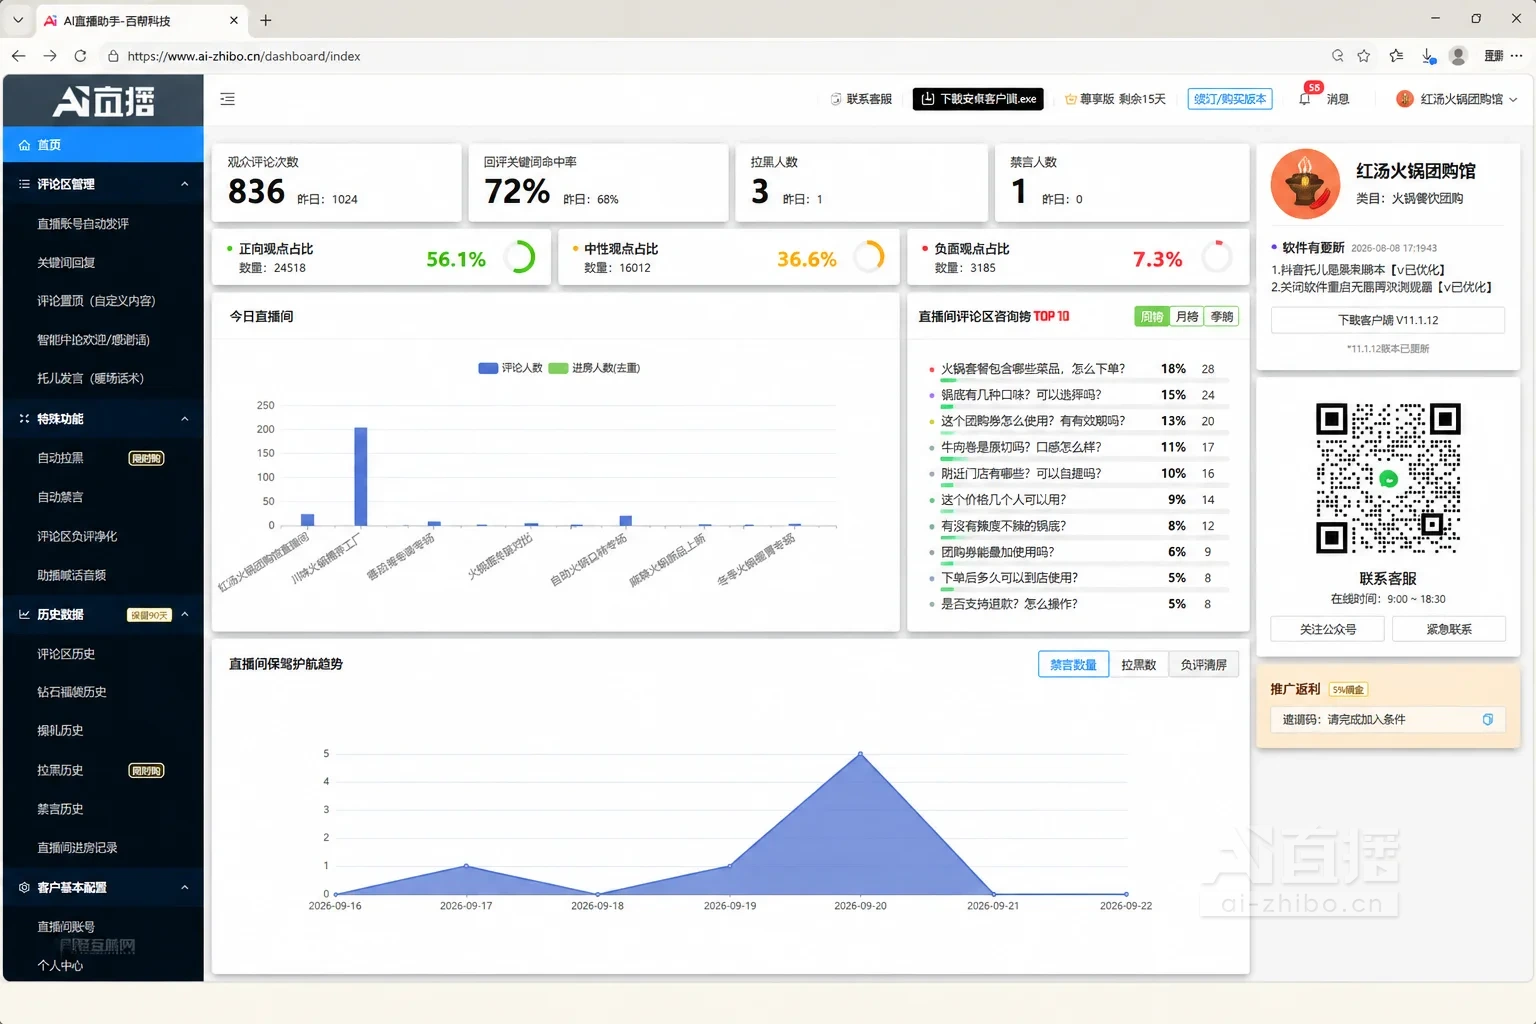Click the 联系客服 headset icon
This screenshot has height=1024, width=1536.
[836, 99]
